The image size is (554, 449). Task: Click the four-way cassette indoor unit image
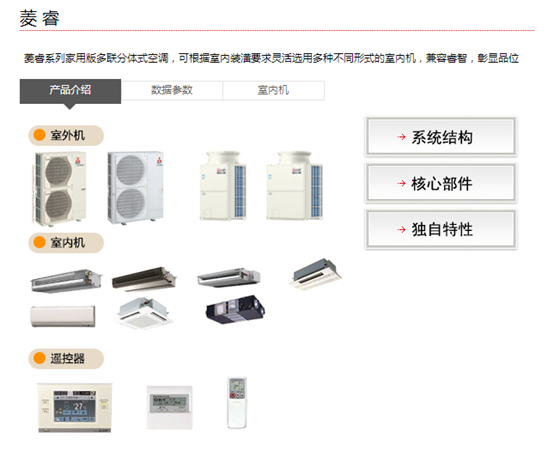[x=143, y=313]
